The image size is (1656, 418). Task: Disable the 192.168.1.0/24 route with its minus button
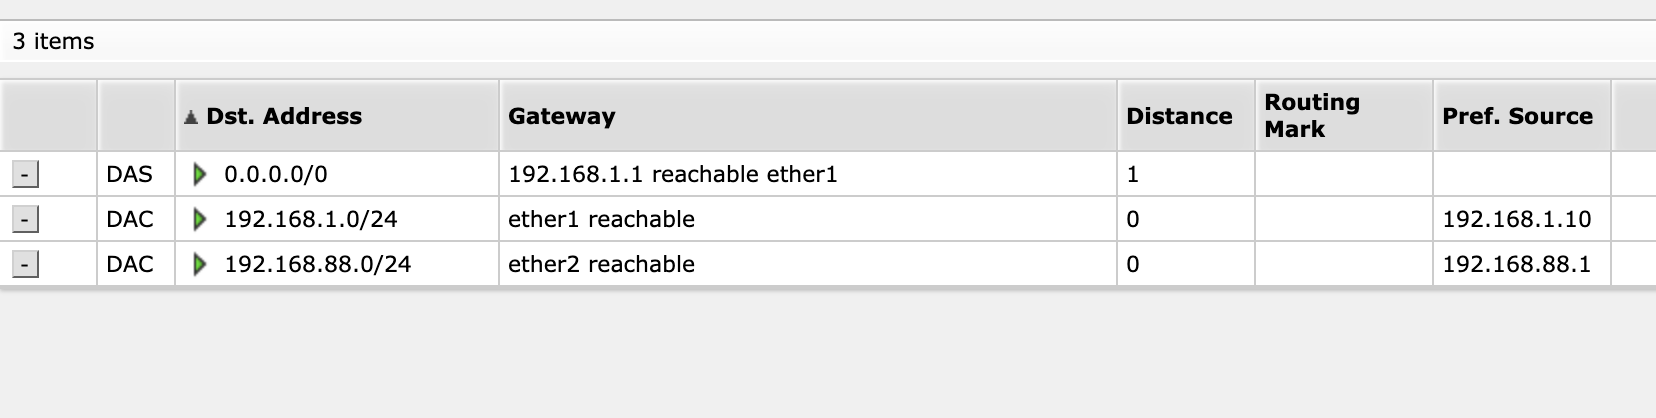pyautogui.click(x=25, y=220)
